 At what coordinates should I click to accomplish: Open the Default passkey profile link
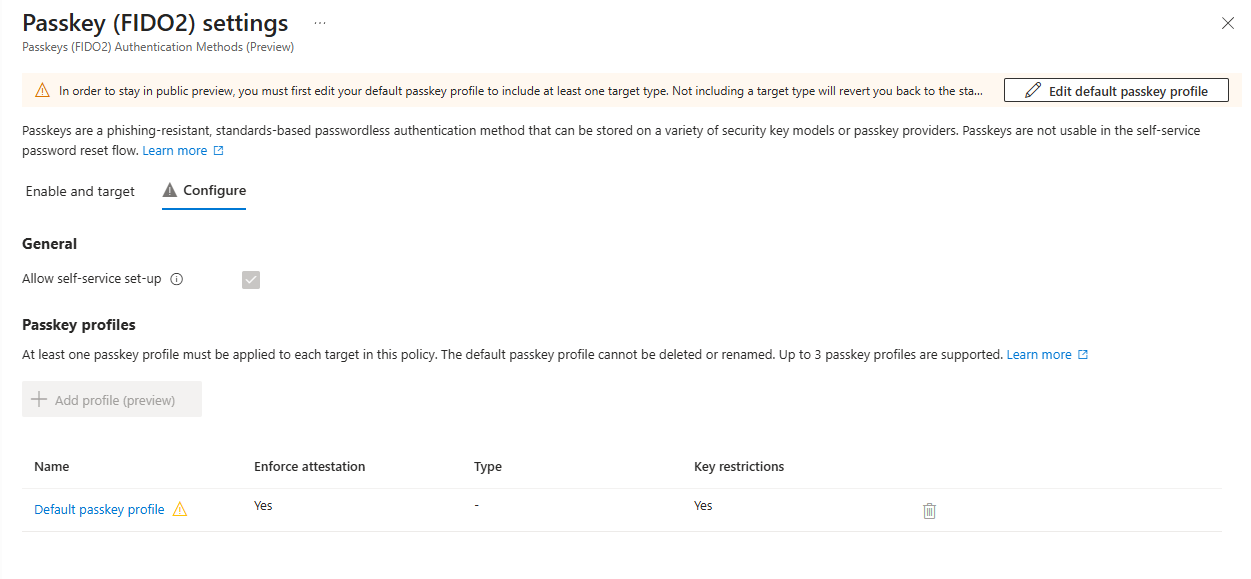point(98,509)
